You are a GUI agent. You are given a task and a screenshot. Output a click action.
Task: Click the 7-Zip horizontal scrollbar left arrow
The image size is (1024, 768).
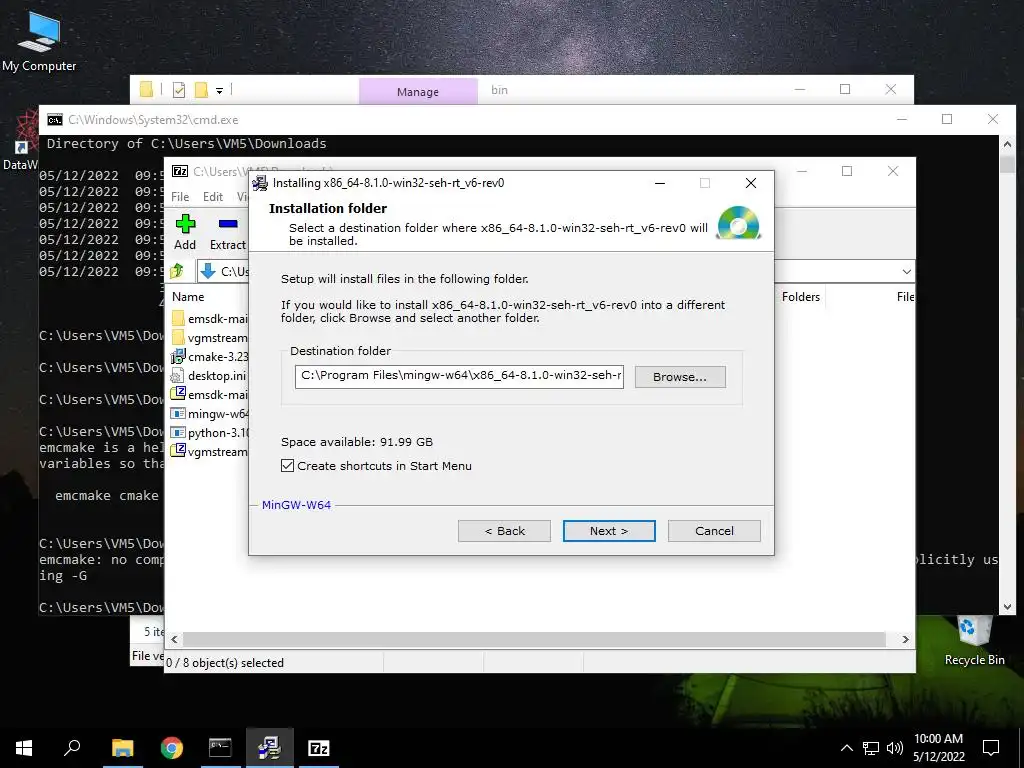[x=174, y=639]
